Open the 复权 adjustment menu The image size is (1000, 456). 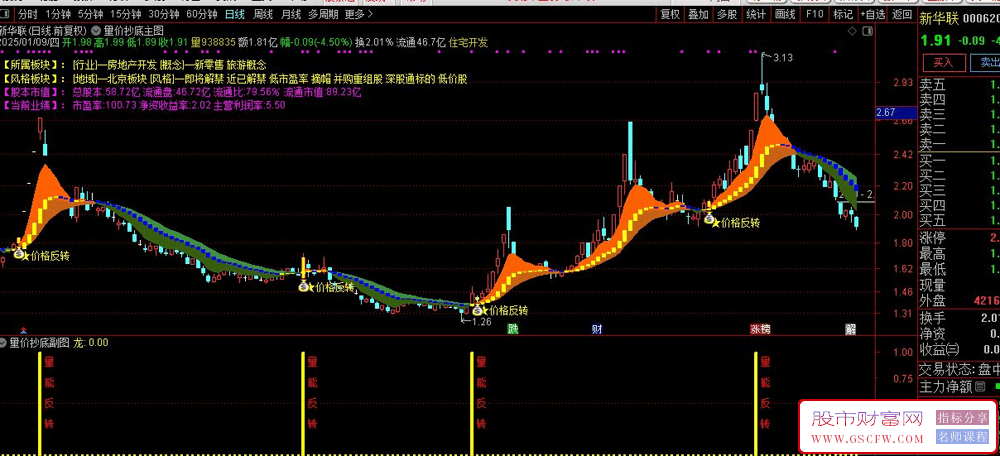[670, 14]
